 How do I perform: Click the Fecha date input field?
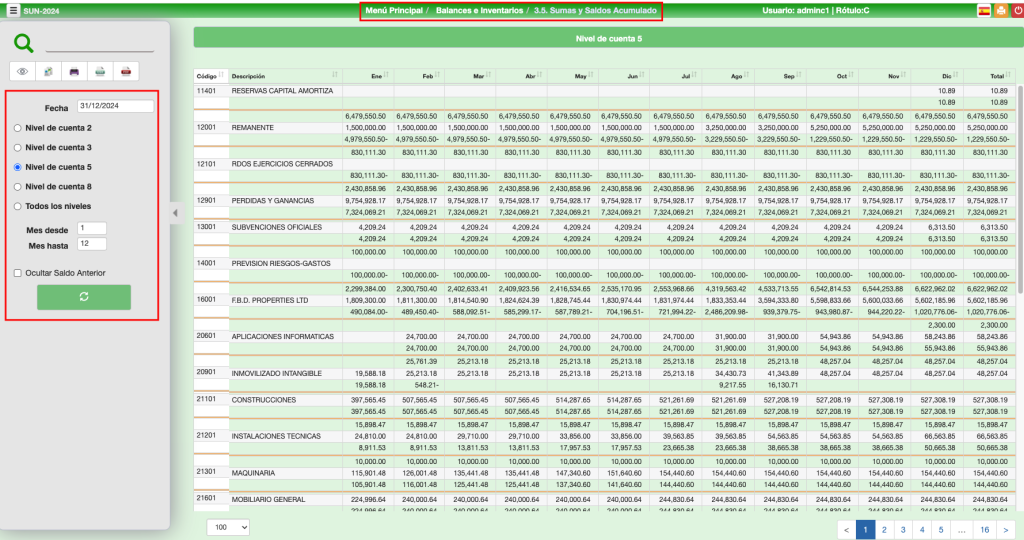click(x=115, y=107)
